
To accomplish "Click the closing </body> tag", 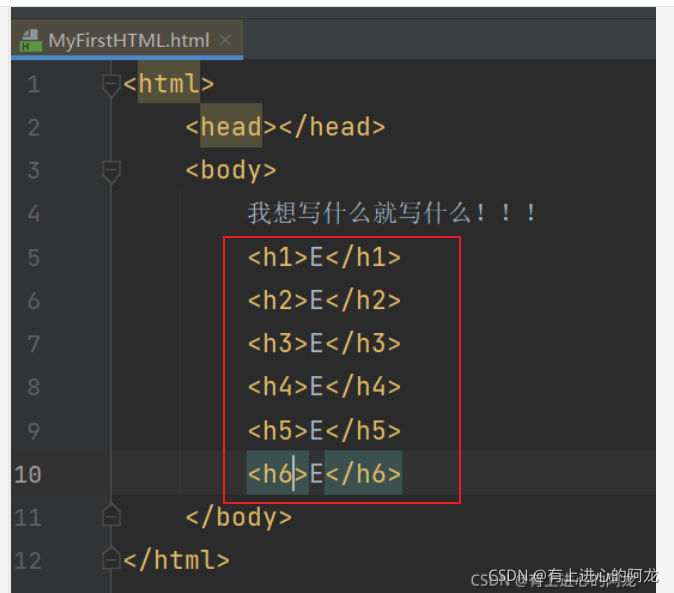I will pos(239,517).
